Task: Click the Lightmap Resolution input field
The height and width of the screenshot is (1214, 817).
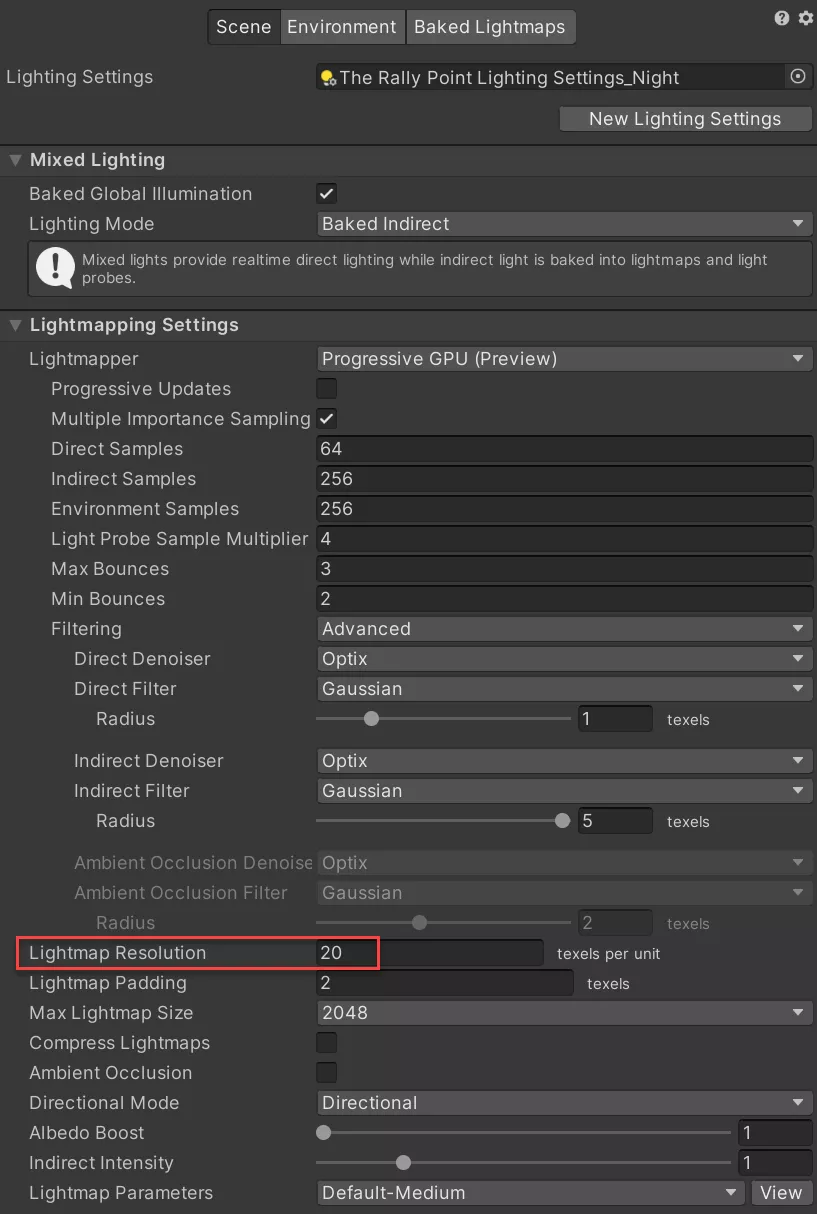Action: point(429,953)
